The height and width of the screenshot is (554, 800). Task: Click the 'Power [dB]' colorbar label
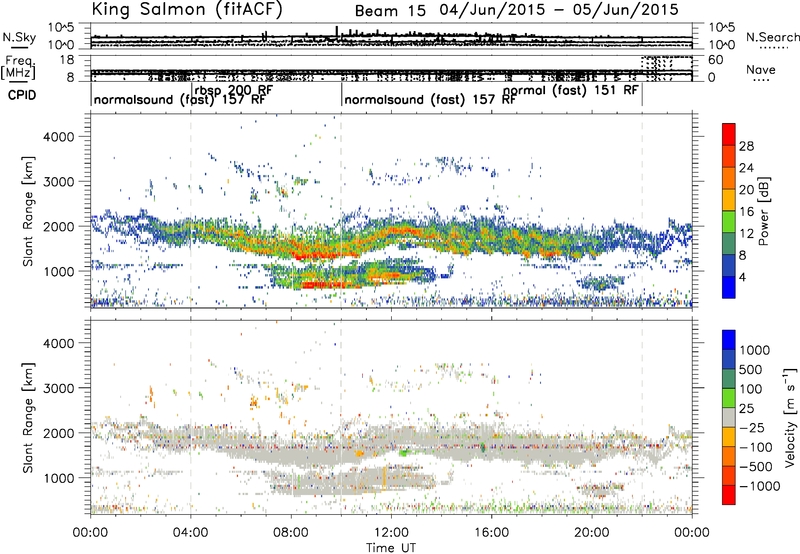tap(764, 211)
